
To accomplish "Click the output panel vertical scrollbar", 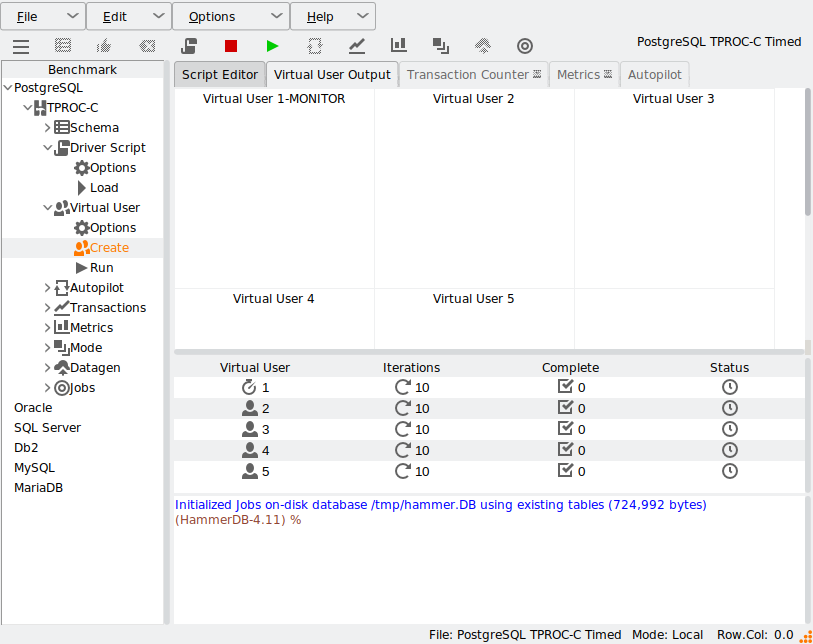I will (x=808, y=151).
